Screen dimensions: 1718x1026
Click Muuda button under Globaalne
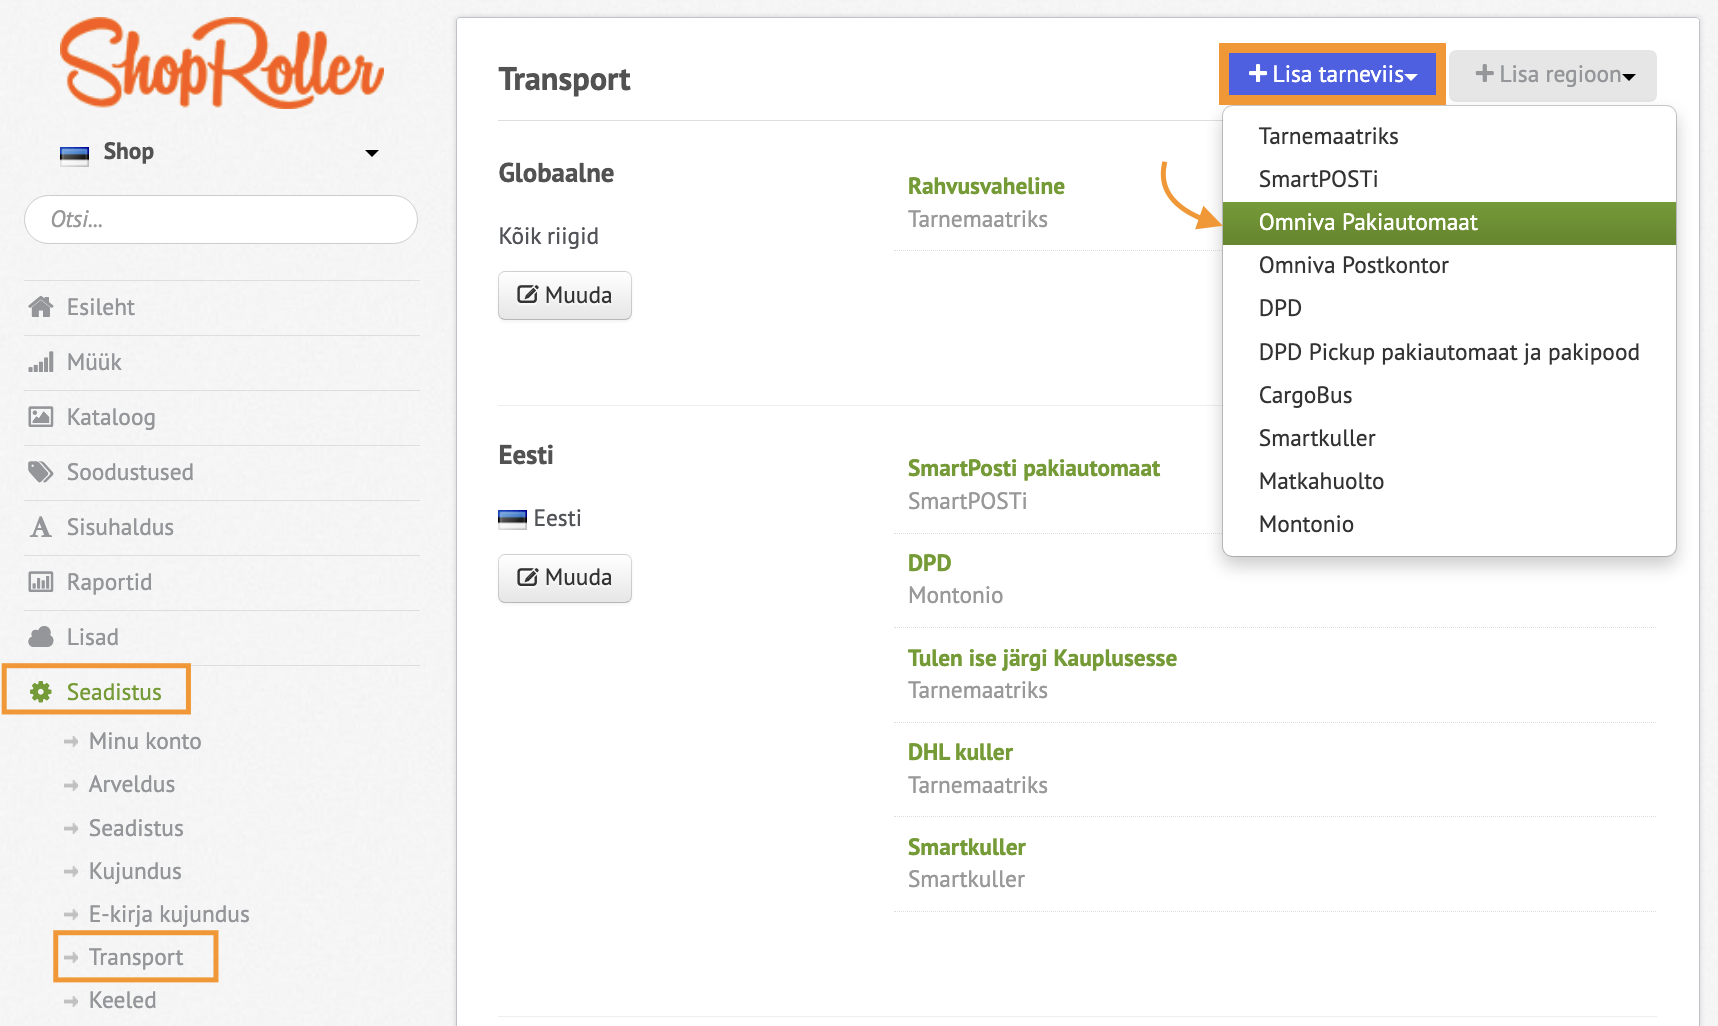pyautogui.click(x=565, y=295)
